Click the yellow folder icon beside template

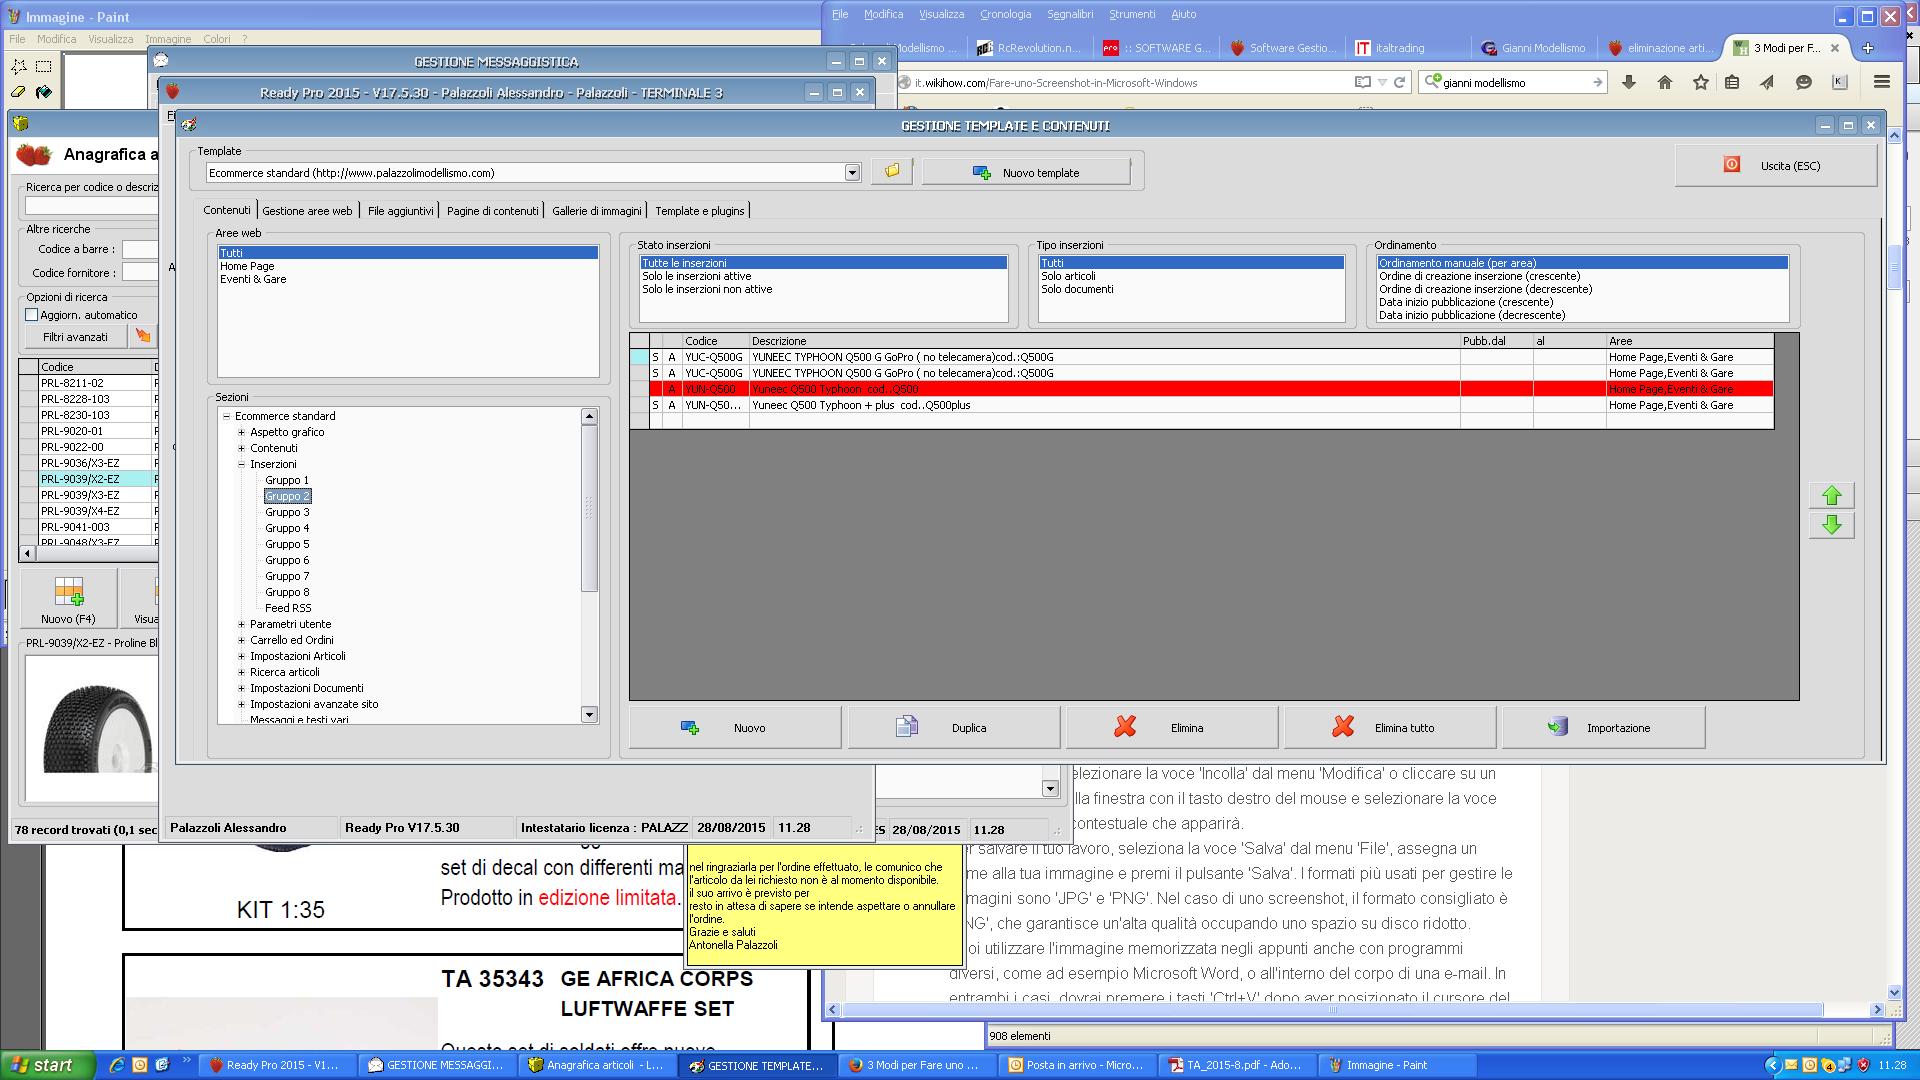pyautogui.click(x=891, y=172)
